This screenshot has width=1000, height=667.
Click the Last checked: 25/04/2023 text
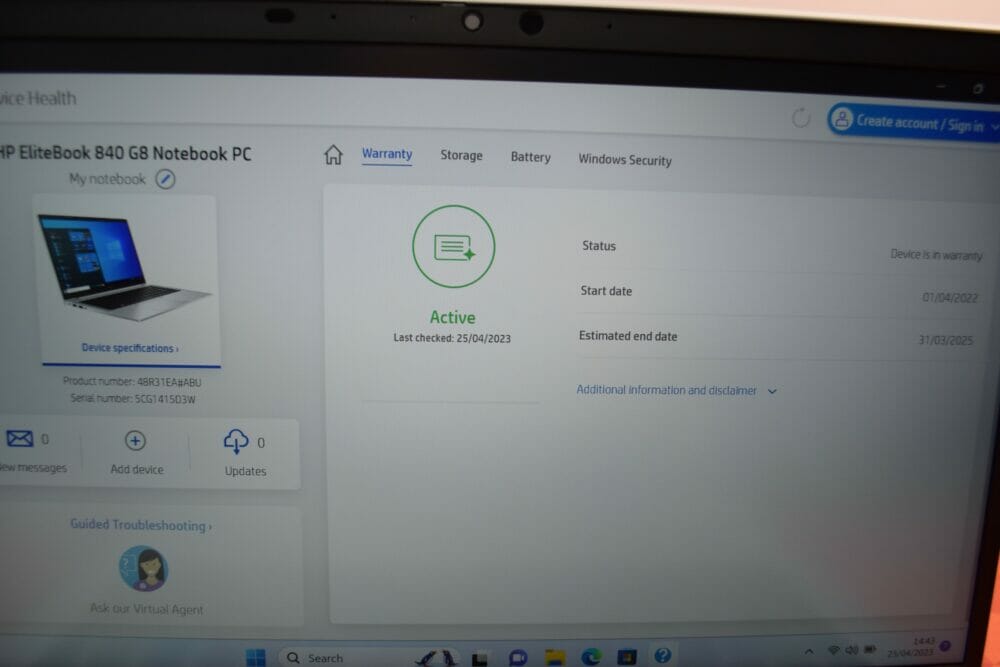452,338
